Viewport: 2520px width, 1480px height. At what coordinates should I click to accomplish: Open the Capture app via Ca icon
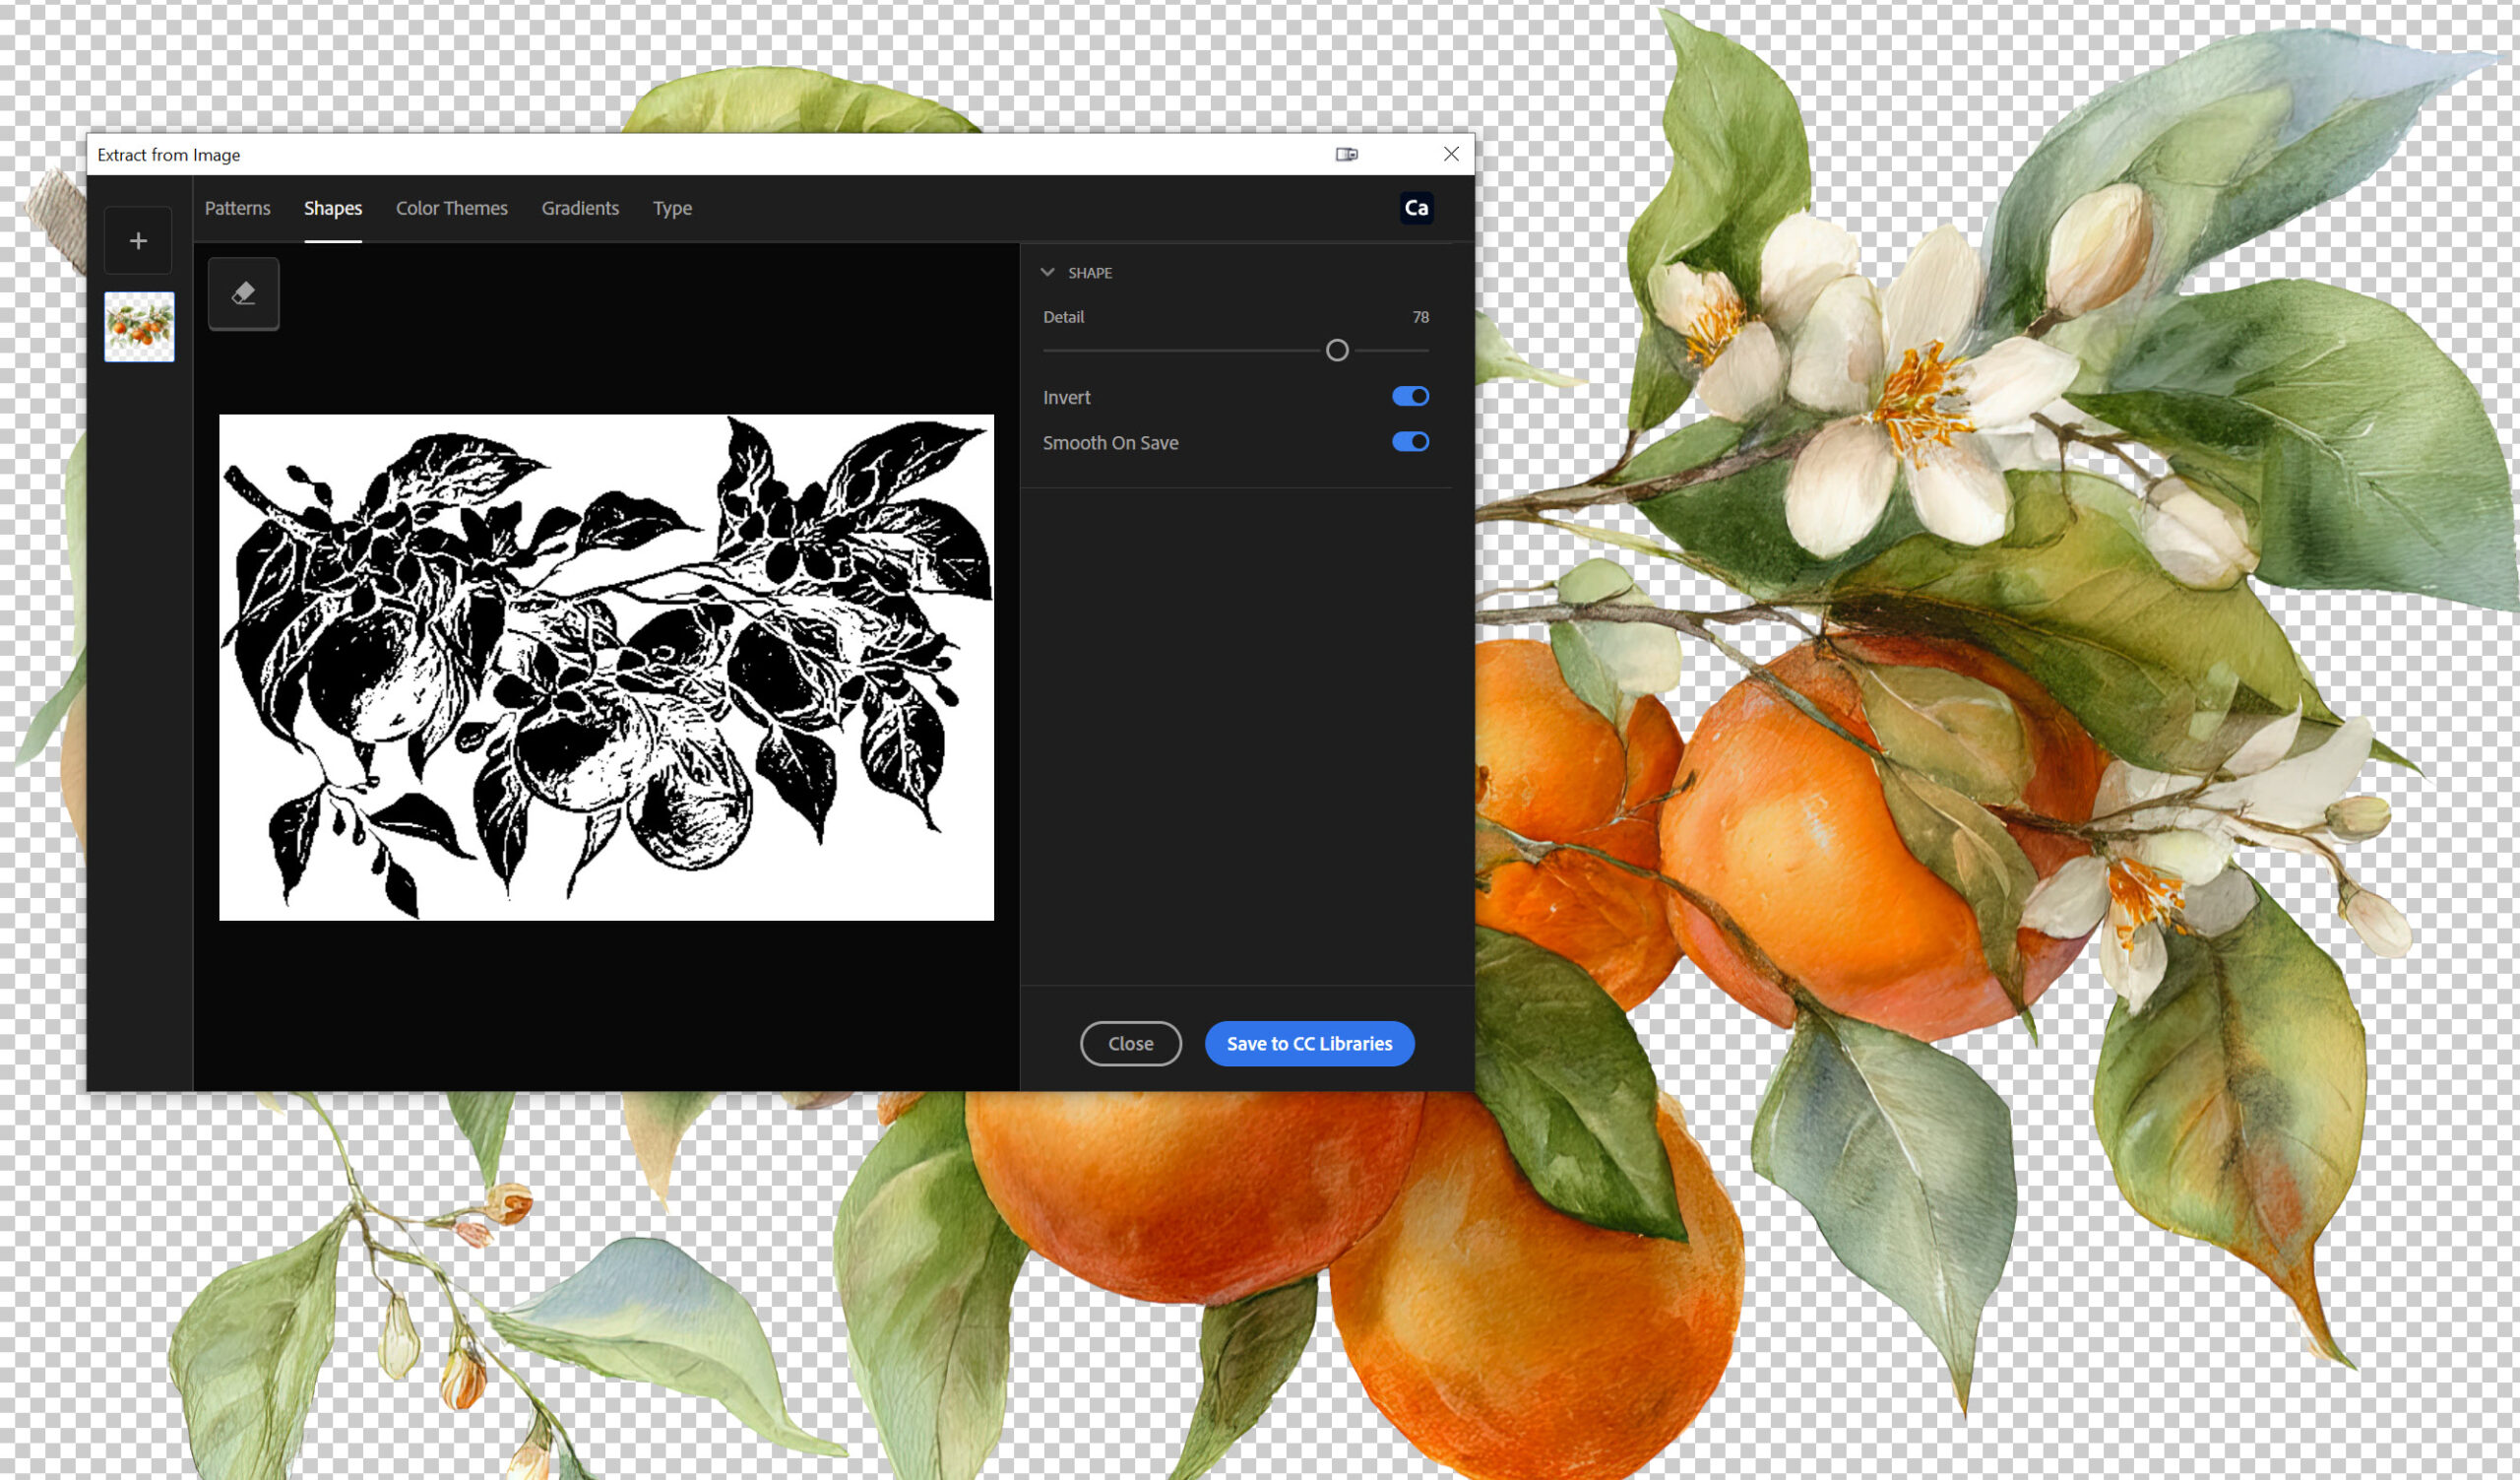(x=1416, y=208)
